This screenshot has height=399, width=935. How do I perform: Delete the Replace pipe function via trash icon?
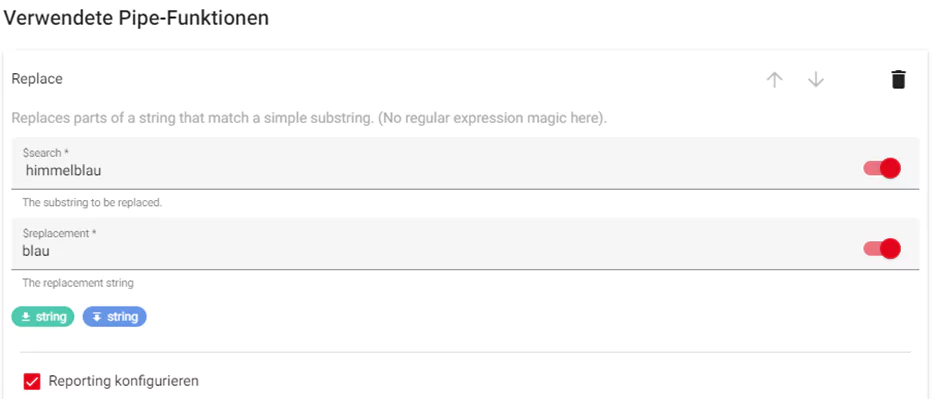(898, 79)
